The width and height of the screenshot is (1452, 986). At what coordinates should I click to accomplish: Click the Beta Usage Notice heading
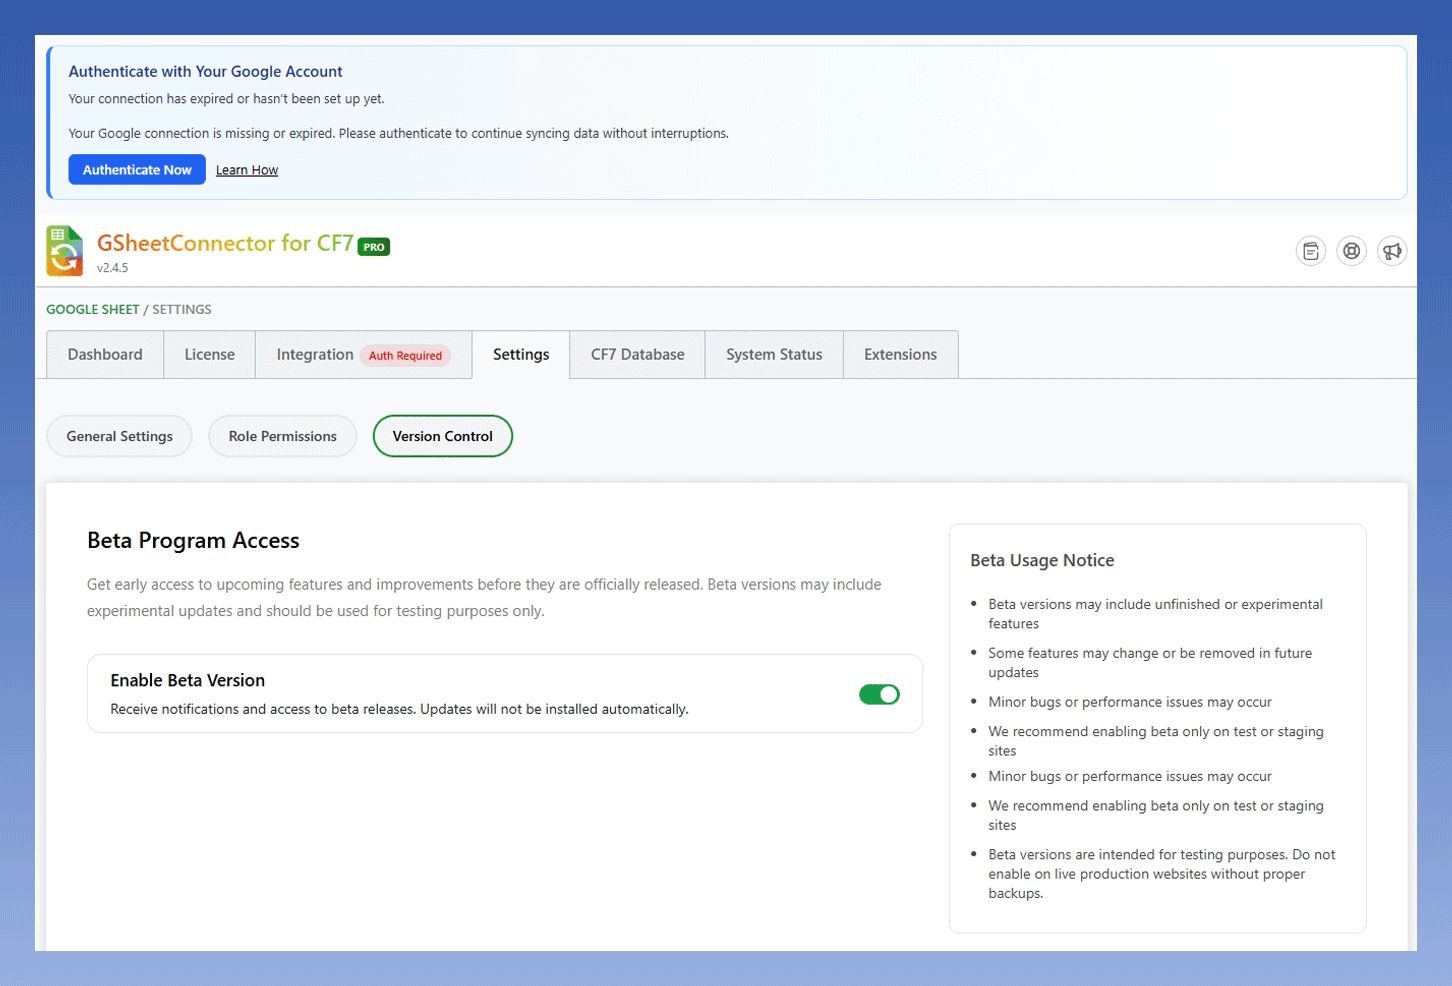pyautogui.click(x=1042, y=561)
